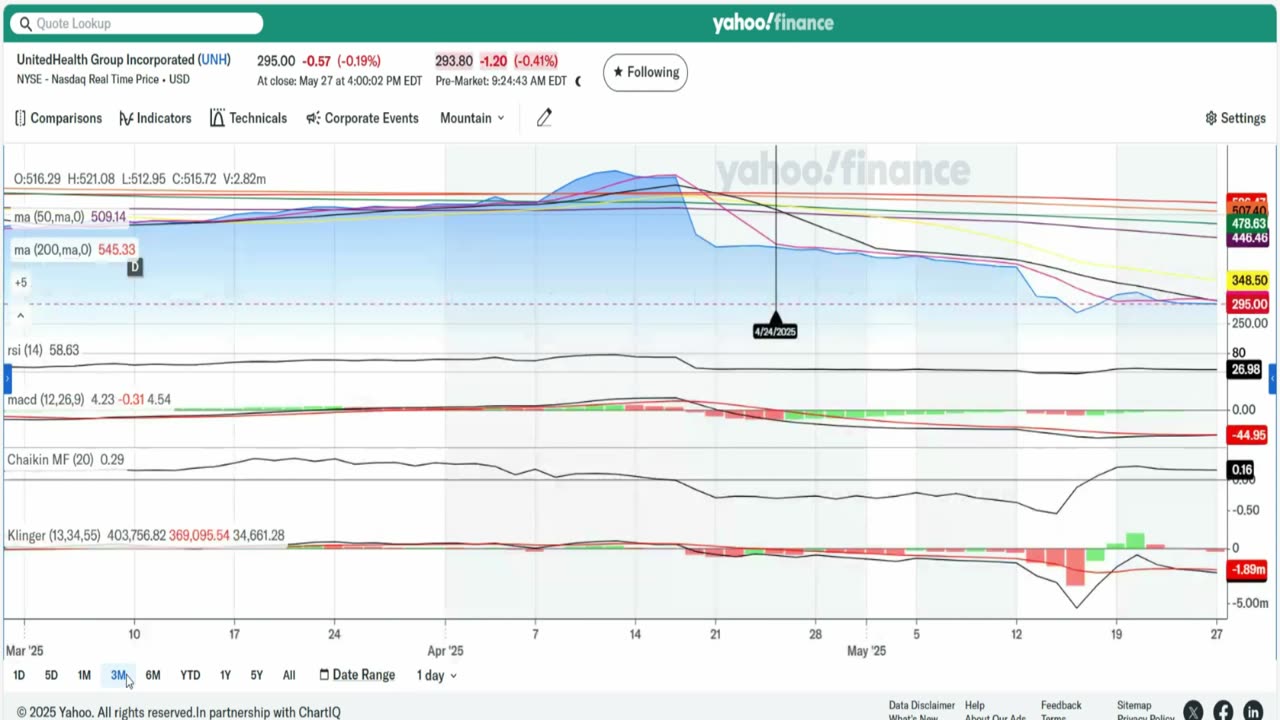This screenshot has height=720, width=1280.
Task: Open the Corporate Events menu
Action: tap(362, 118)
